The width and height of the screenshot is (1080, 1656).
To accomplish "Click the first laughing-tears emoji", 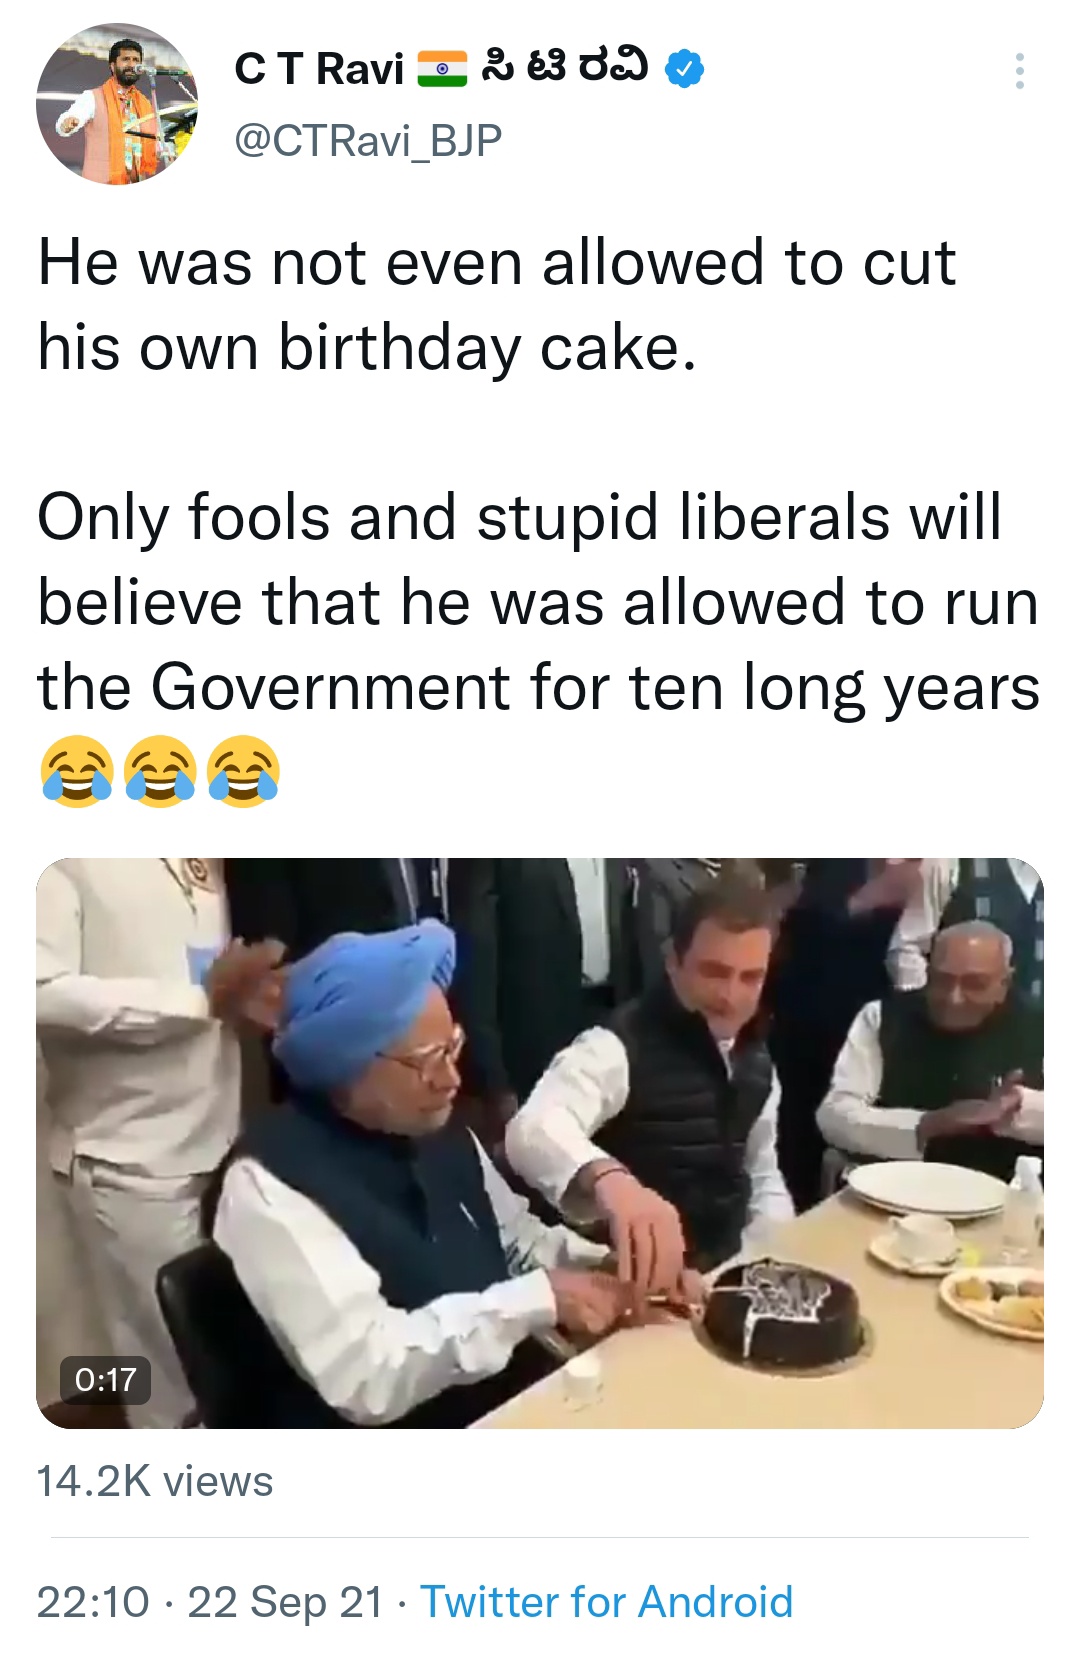I will (76, 771).
